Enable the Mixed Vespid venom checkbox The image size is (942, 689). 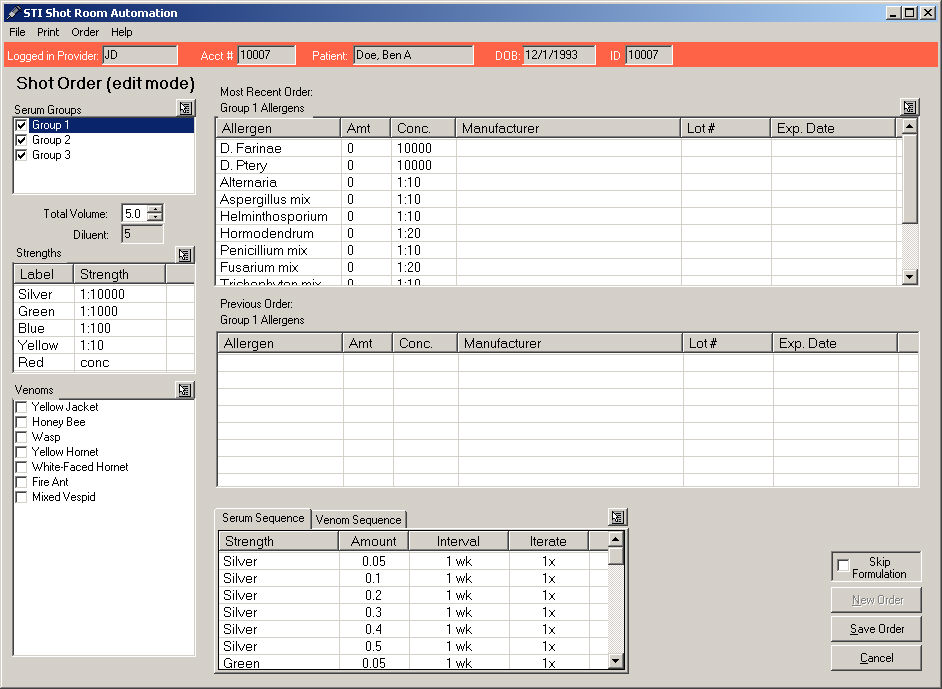pyautogui.click(x=22, y=497)
